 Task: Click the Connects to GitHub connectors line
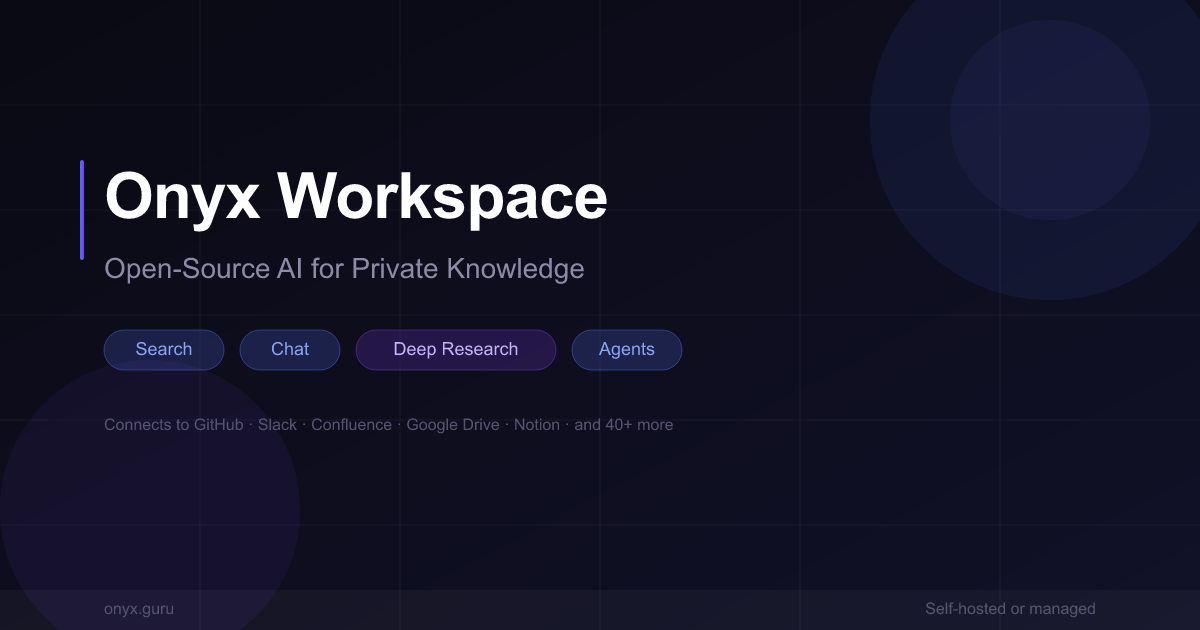[x=389, y=425]
